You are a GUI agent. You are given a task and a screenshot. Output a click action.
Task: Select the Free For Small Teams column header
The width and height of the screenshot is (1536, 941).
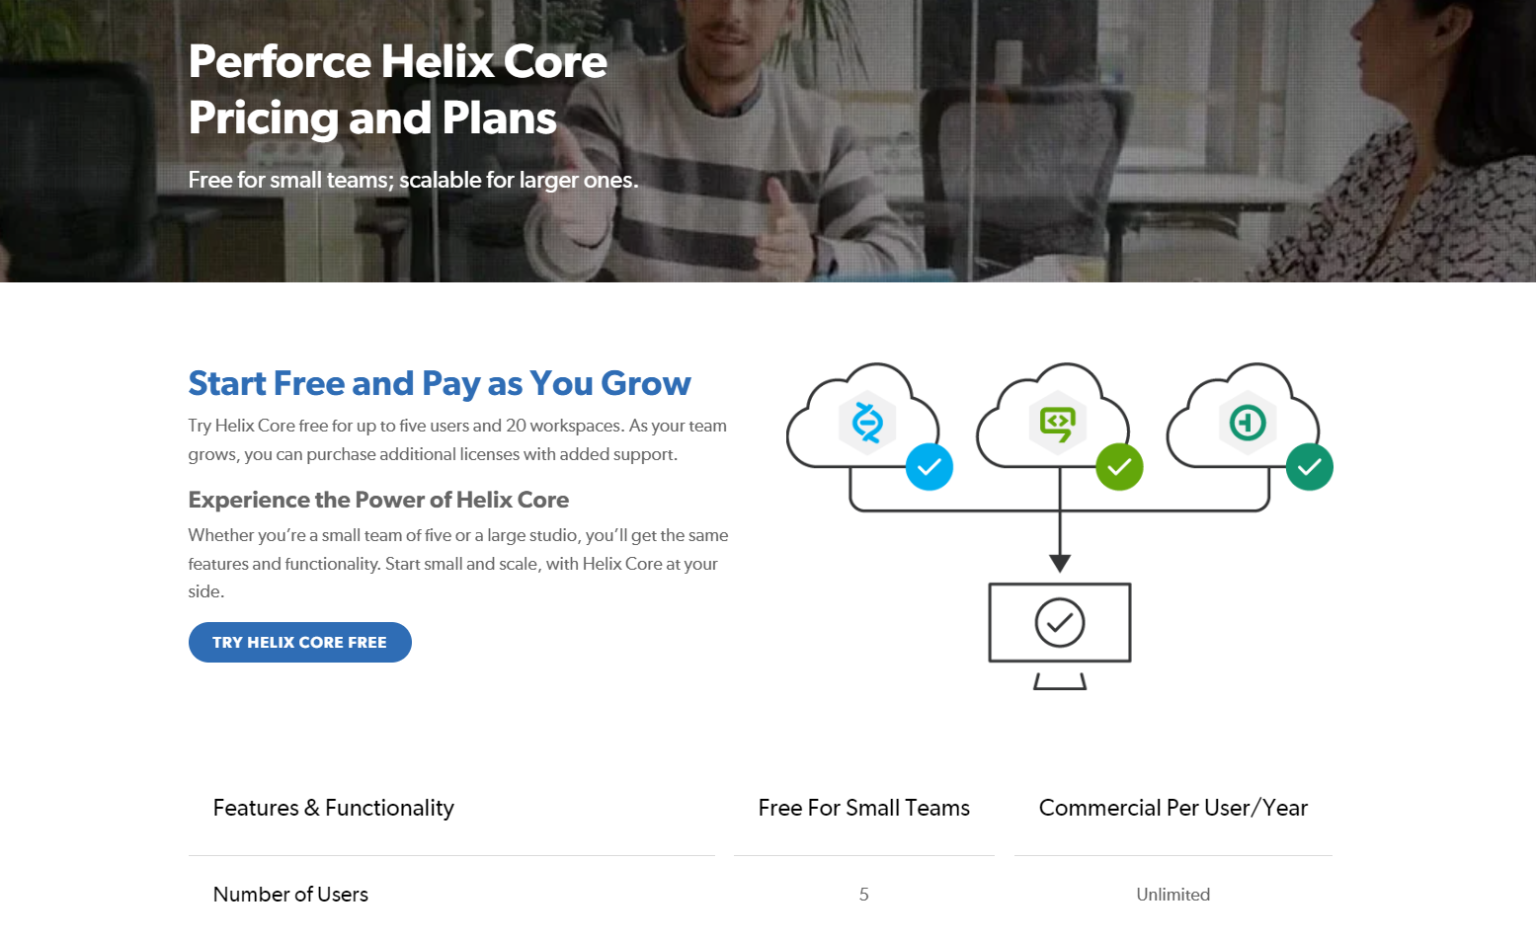(x=864, y=808)
